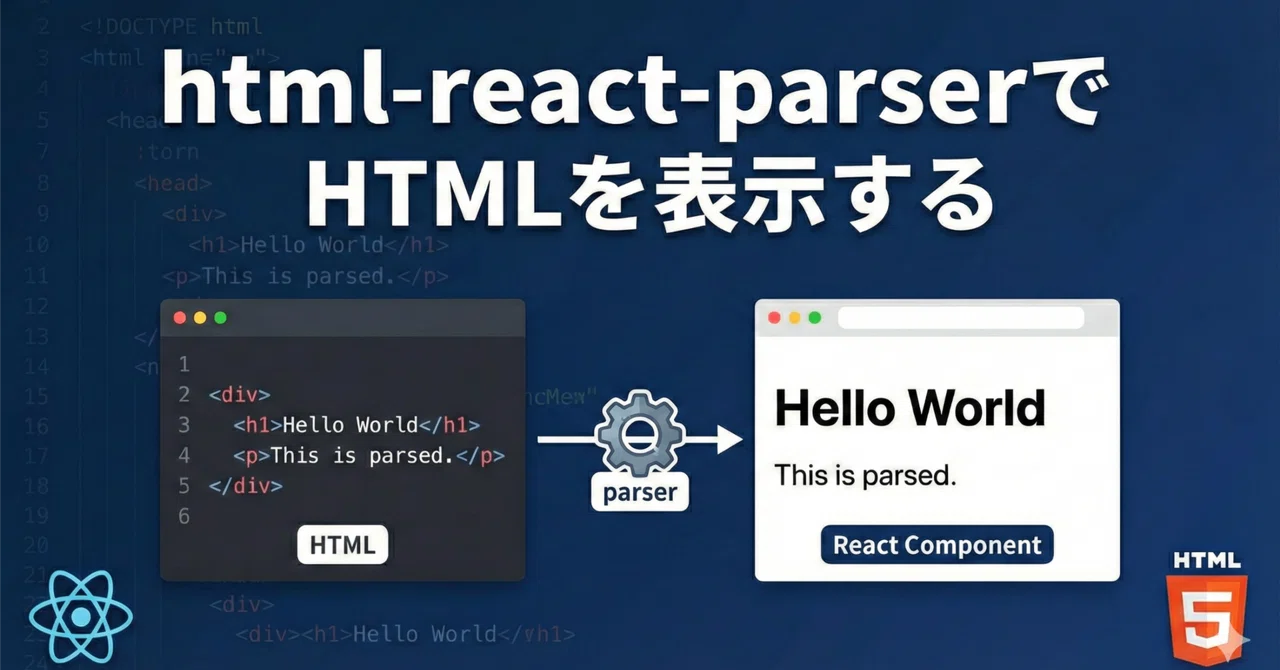
Task: Click the parser label under the gear
Action: (x=640, y=493)
